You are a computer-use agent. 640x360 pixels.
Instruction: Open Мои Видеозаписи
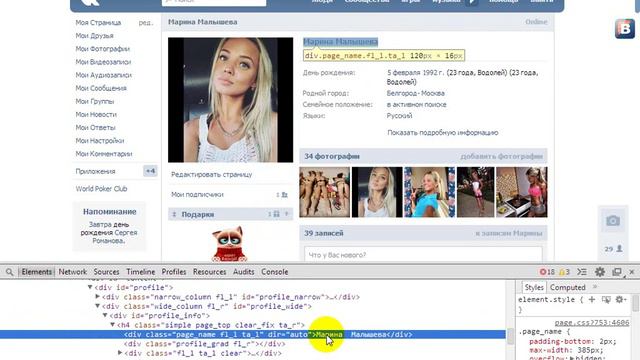pyautogui.click(x=103, y=62)
